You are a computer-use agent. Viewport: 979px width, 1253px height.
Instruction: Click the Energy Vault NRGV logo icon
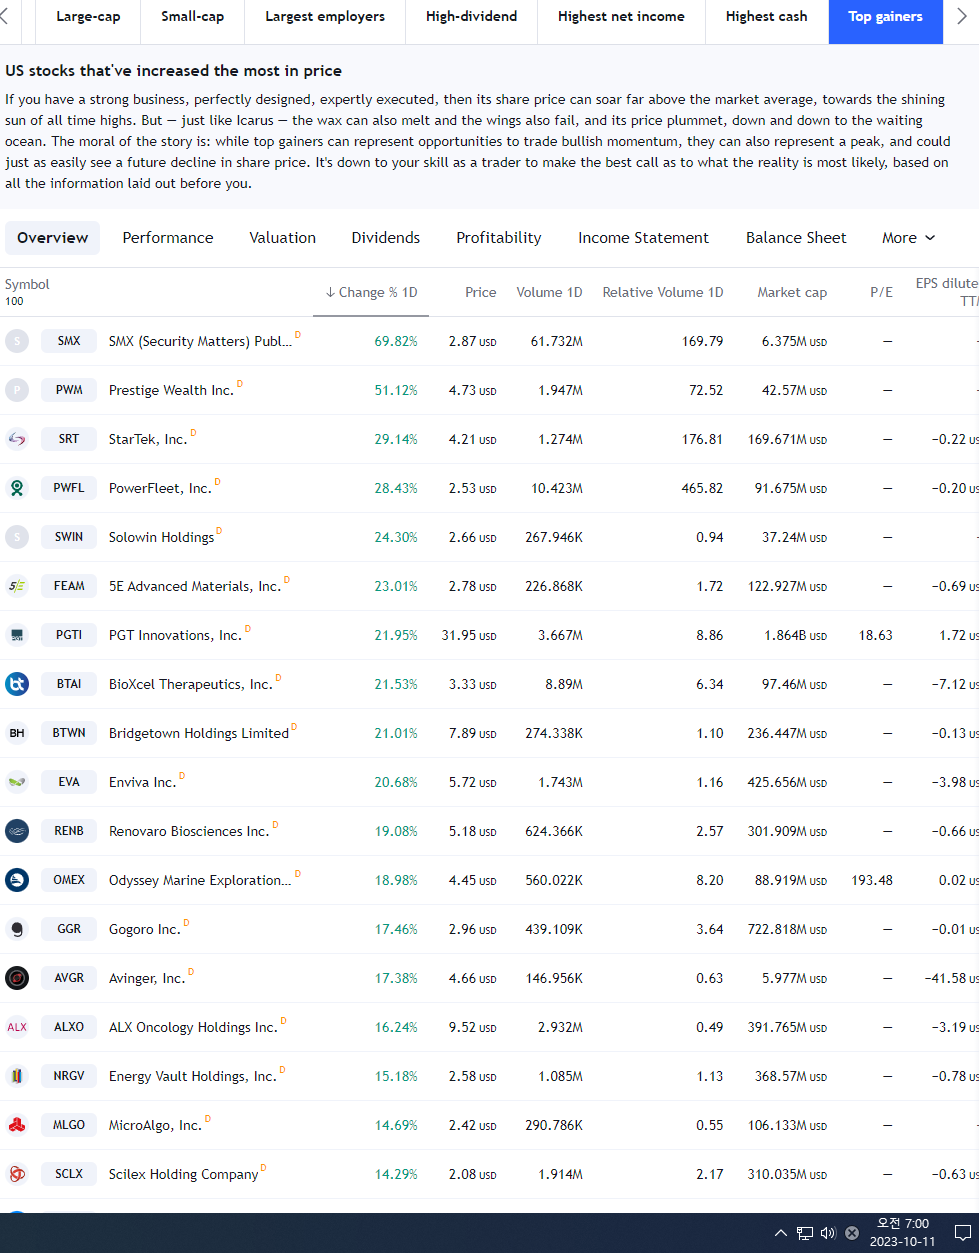pyautogui.click(x=17, y=1076)
